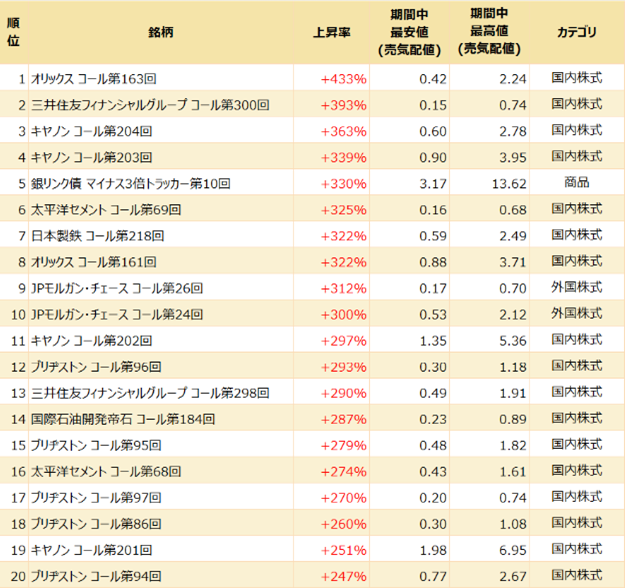
Task: Click the +274% rise rate value
Action: pyautogui.click(x=344, y=472)
